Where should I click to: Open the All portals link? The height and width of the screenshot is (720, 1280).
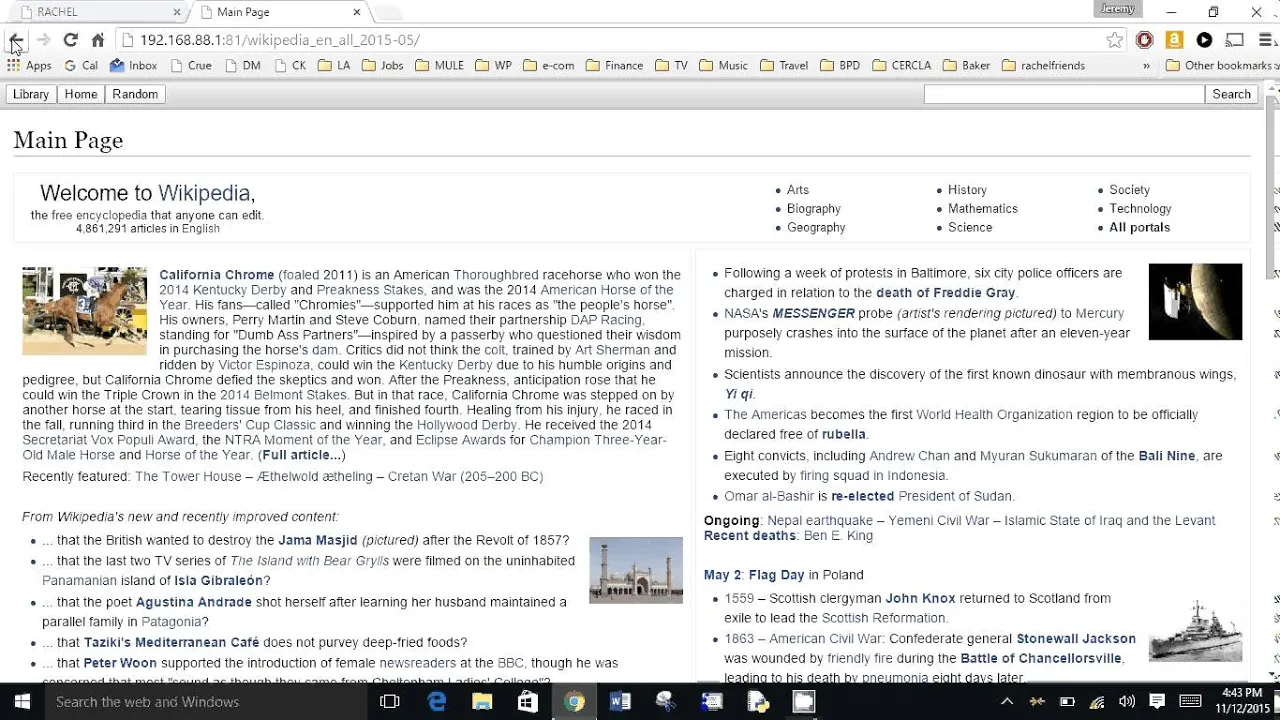tap(1139, 227)
